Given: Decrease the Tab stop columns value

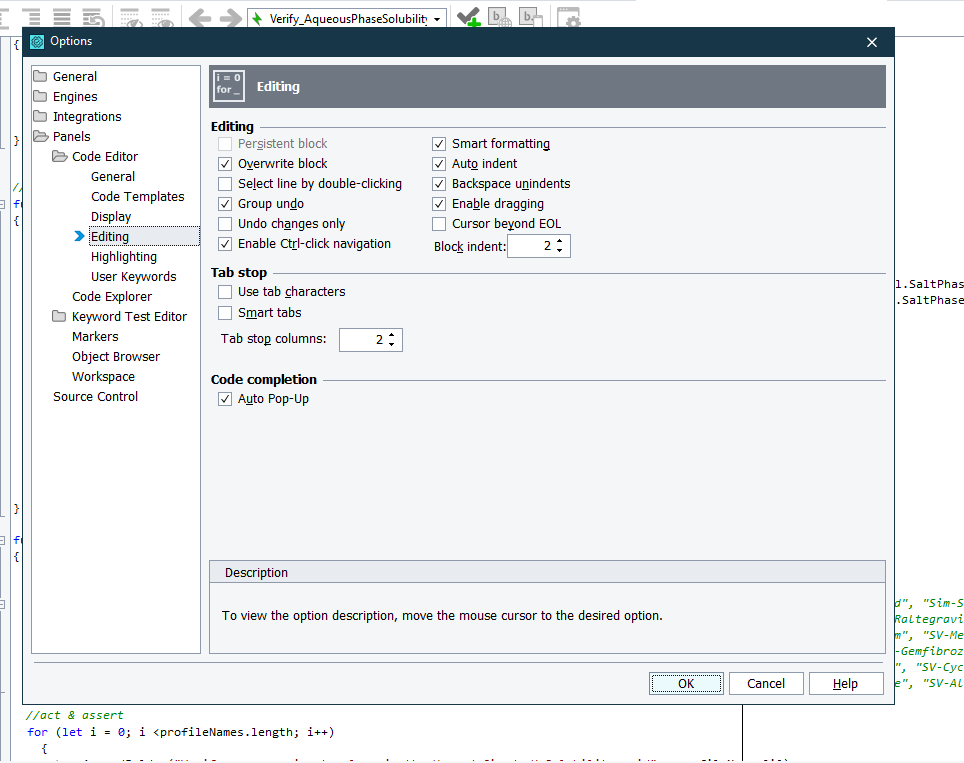Looking at the screenshot, I should (x=391, y=345).
